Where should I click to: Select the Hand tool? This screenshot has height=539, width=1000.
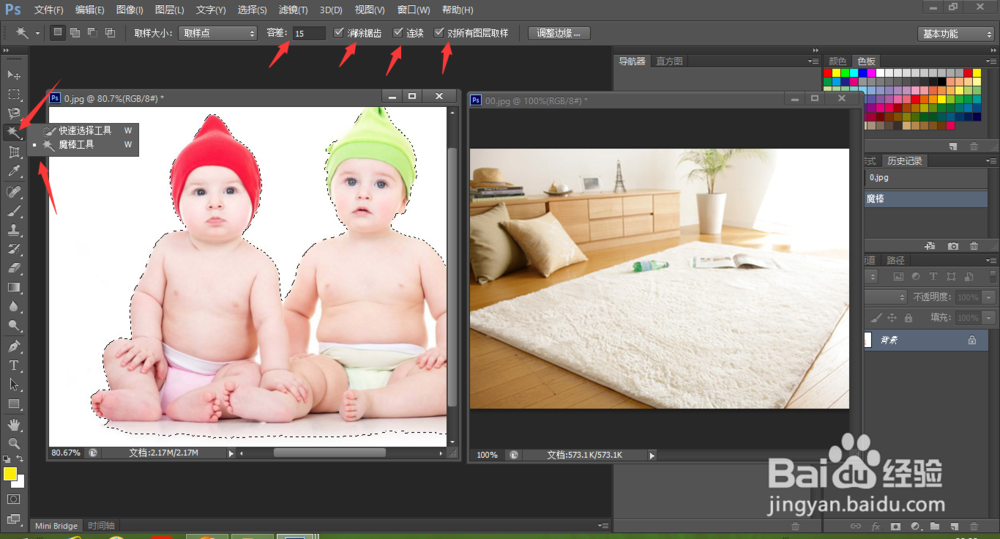click(x=13, y=425)
